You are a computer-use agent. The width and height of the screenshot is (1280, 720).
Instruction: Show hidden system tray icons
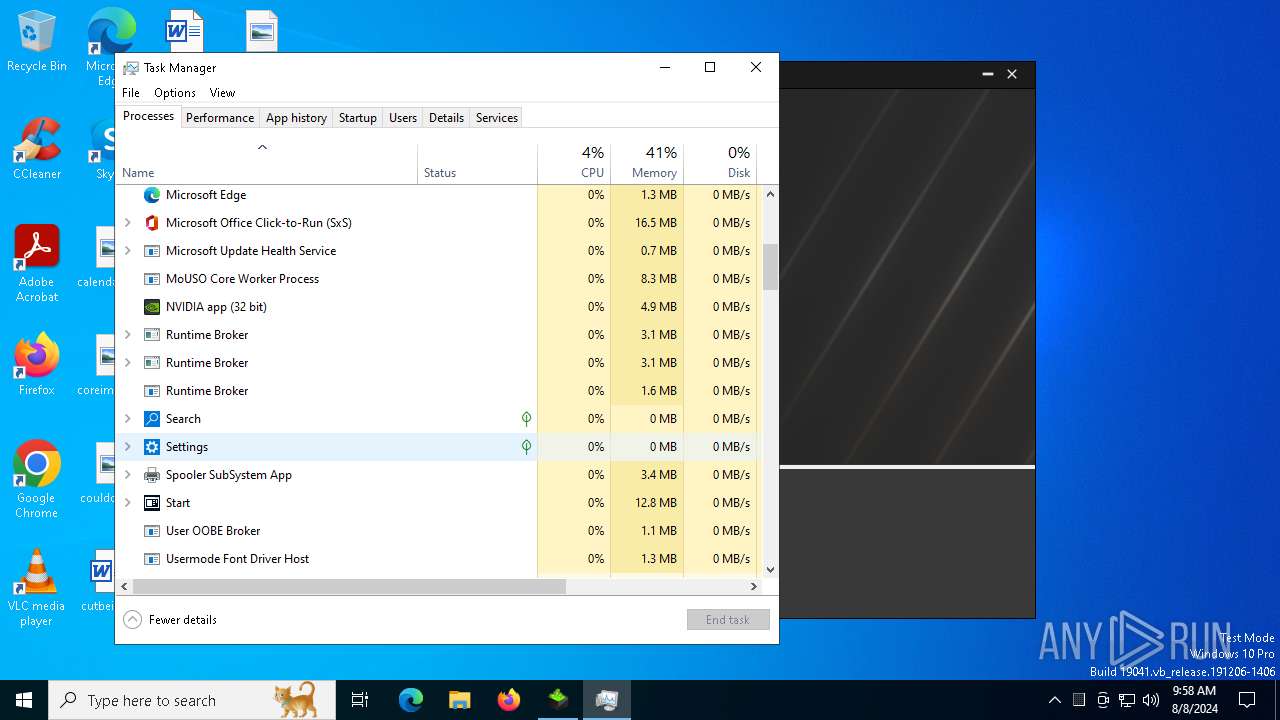[x=1054, y=700]
